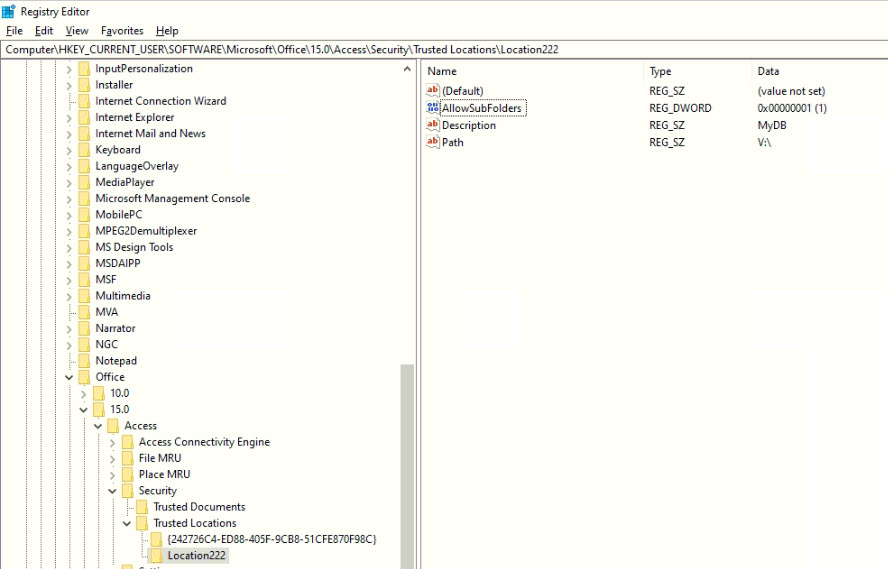Select the (Default) string value icon
This screenshot has height=569, width=888.
(x=433, y=91)
